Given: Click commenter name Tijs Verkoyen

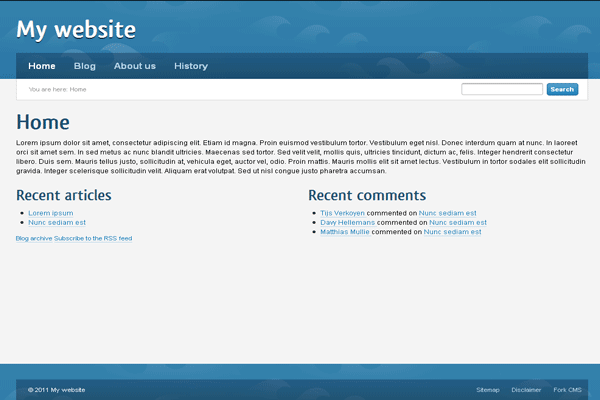Looking at the screenshot, I should [x=342, y=213].
